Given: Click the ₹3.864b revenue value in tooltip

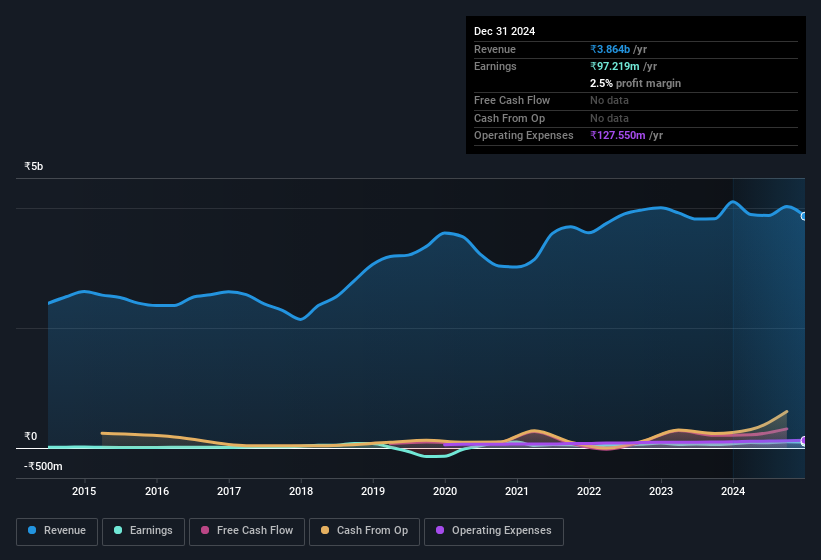Looking at the screenshot, I should pyautogui.click(x=610, y=49).
